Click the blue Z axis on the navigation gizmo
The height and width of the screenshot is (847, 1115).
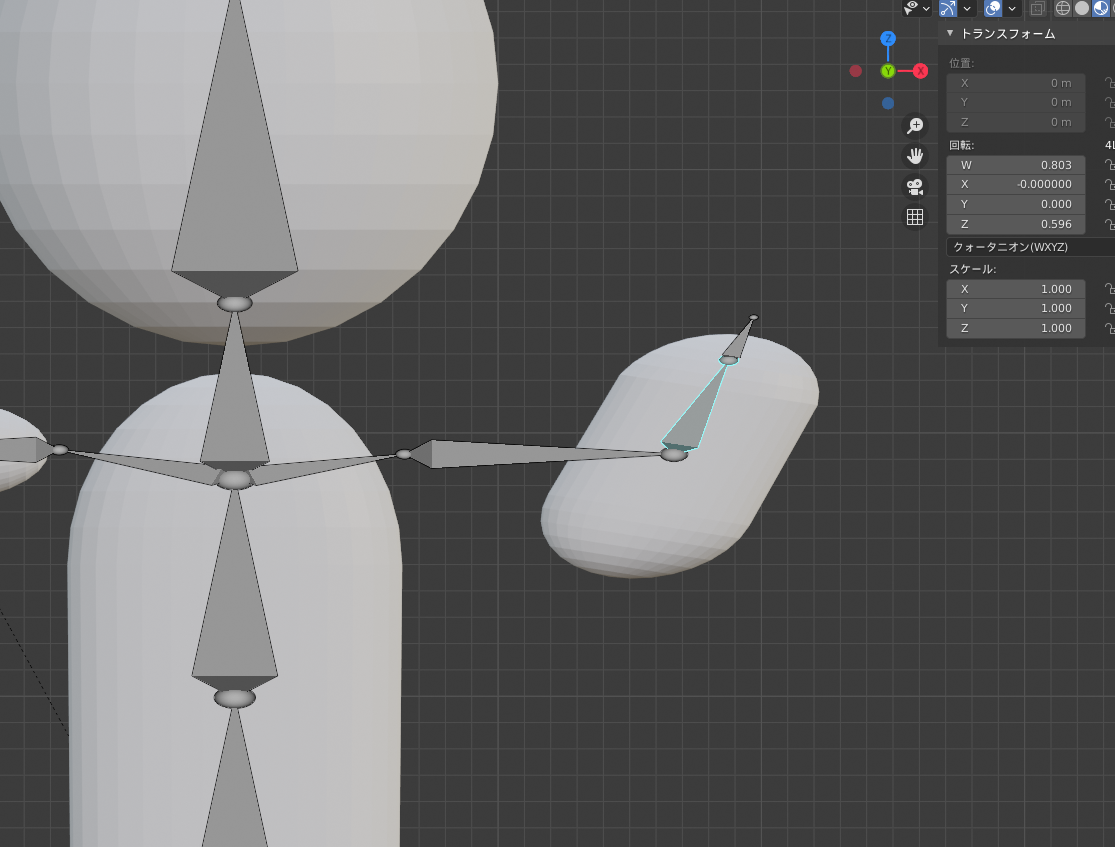(x=887, y=38)
